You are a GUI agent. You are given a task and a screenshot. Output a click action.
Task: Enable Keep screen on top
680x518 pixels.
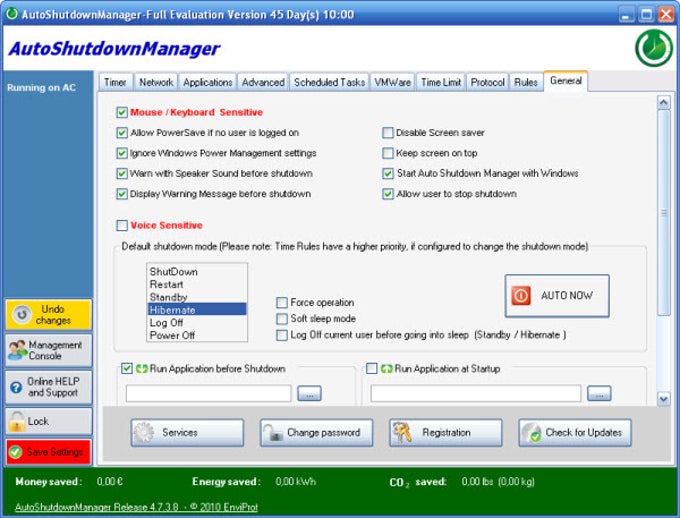click(388, 153)
